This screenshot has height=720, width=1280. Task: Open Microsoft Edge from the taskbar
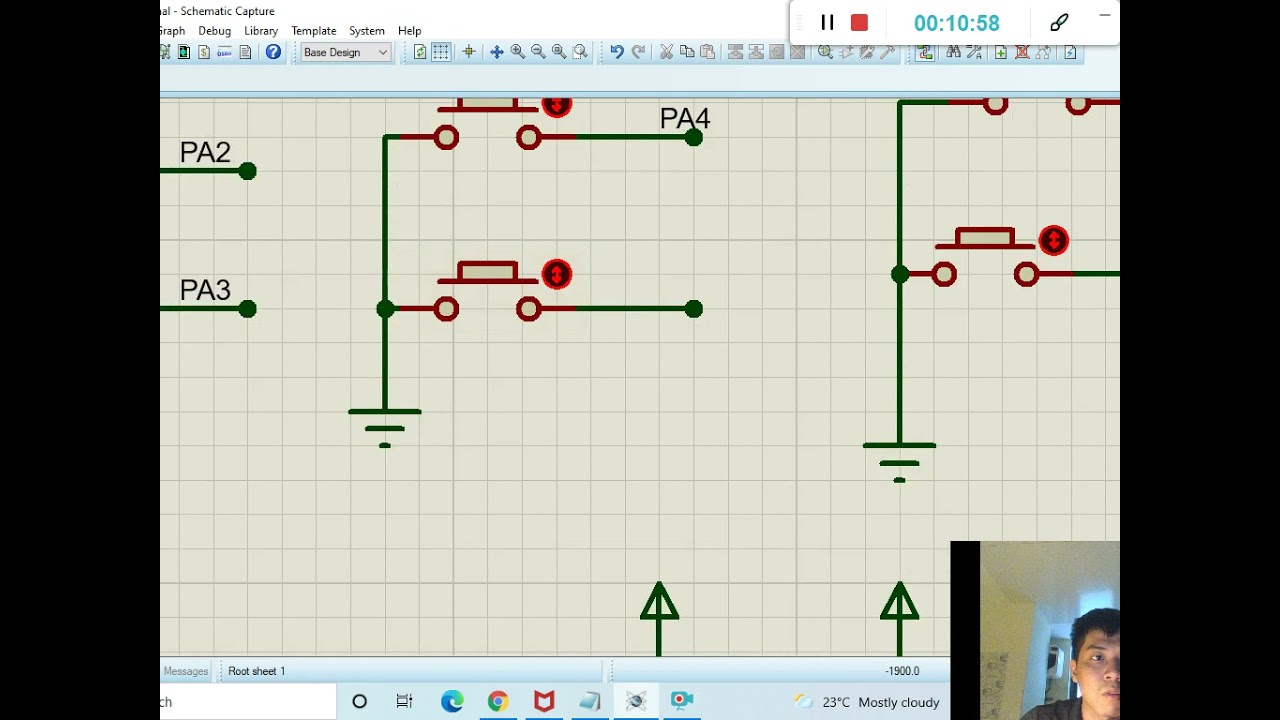[452, 701]
